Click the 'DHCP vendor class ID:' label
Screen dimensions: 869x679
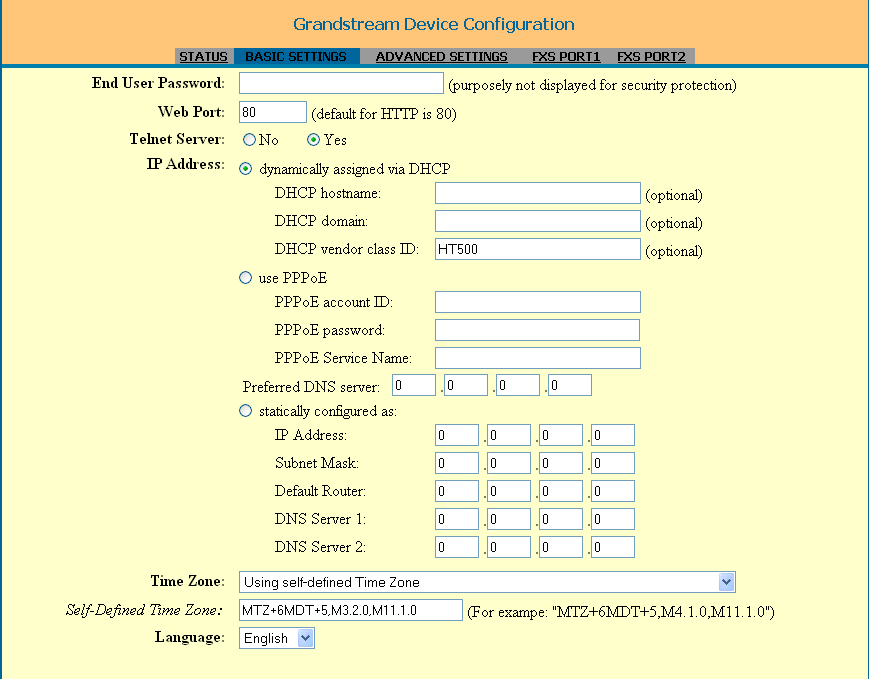point(347,249)
